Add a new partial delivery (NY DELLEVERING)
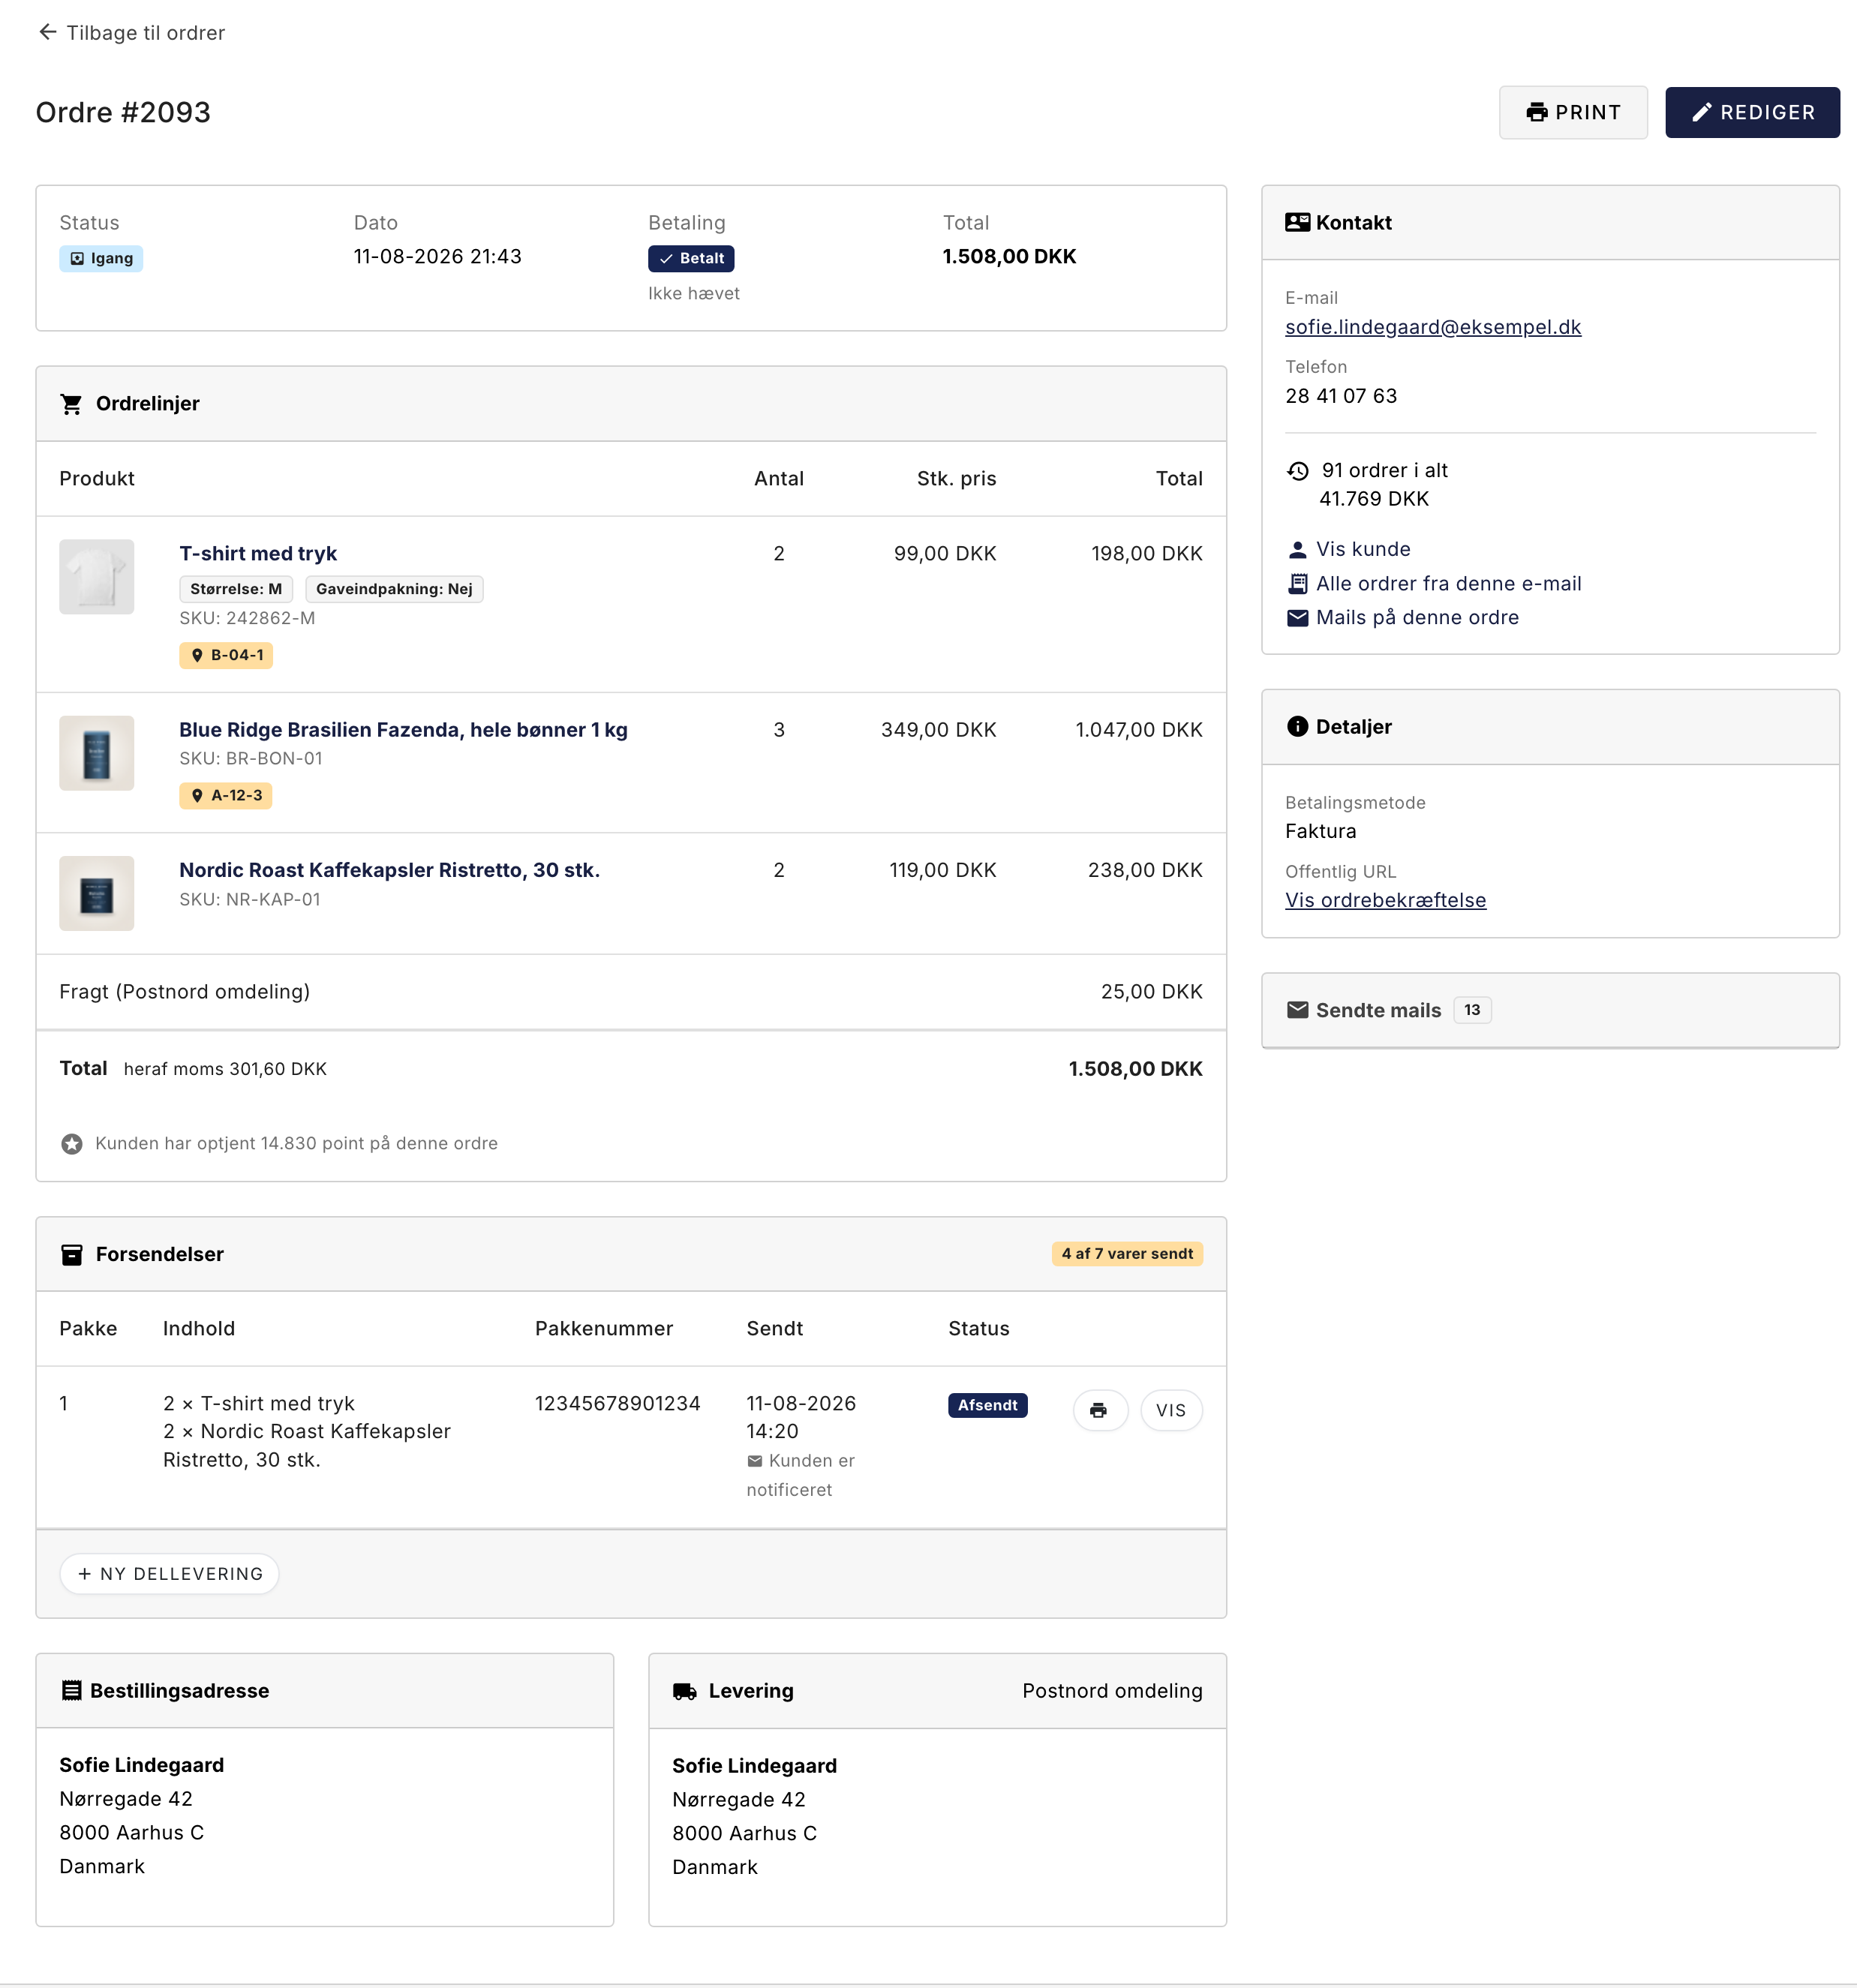The image size is (1857, 1988). [169, 1573]
